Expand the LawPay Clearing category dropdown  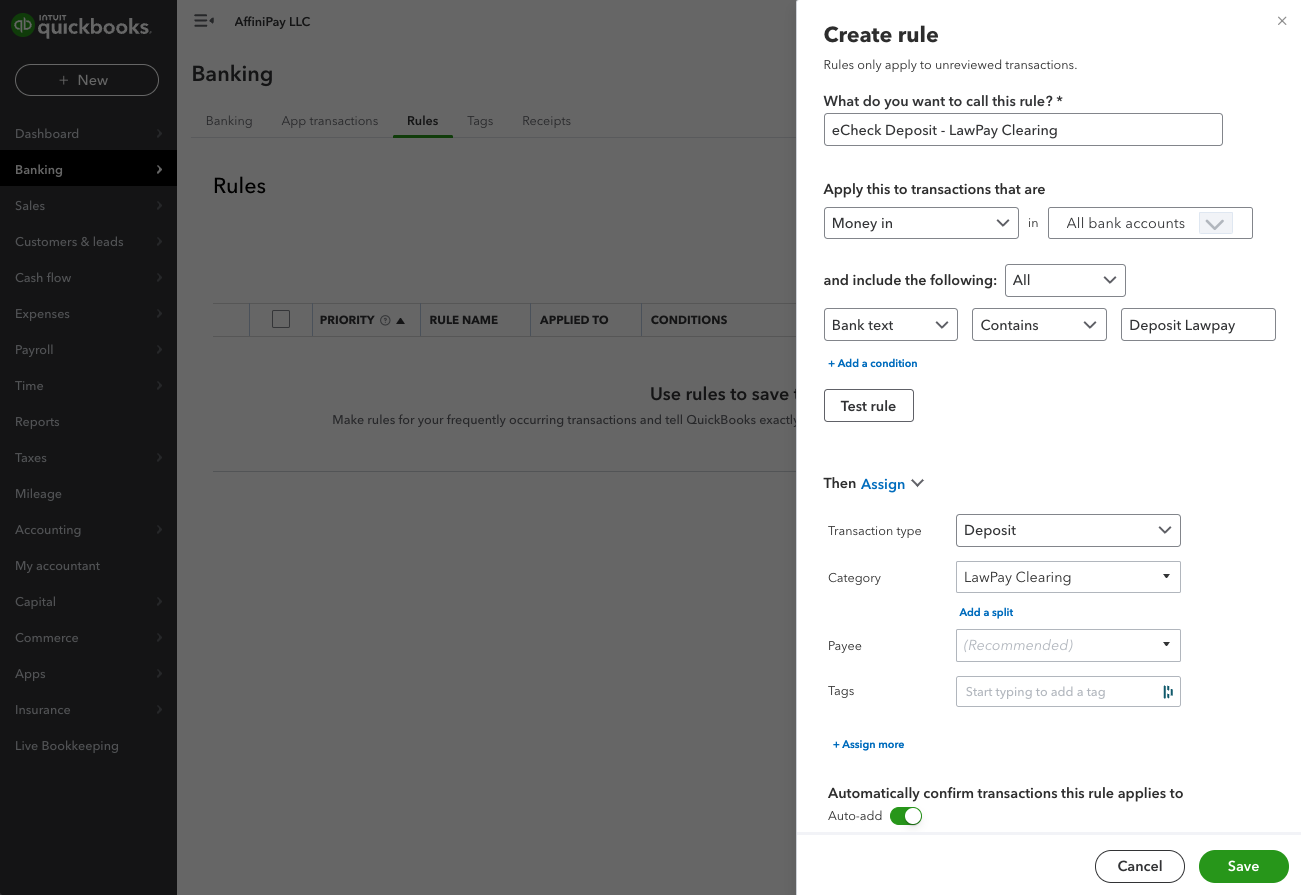1165,577
